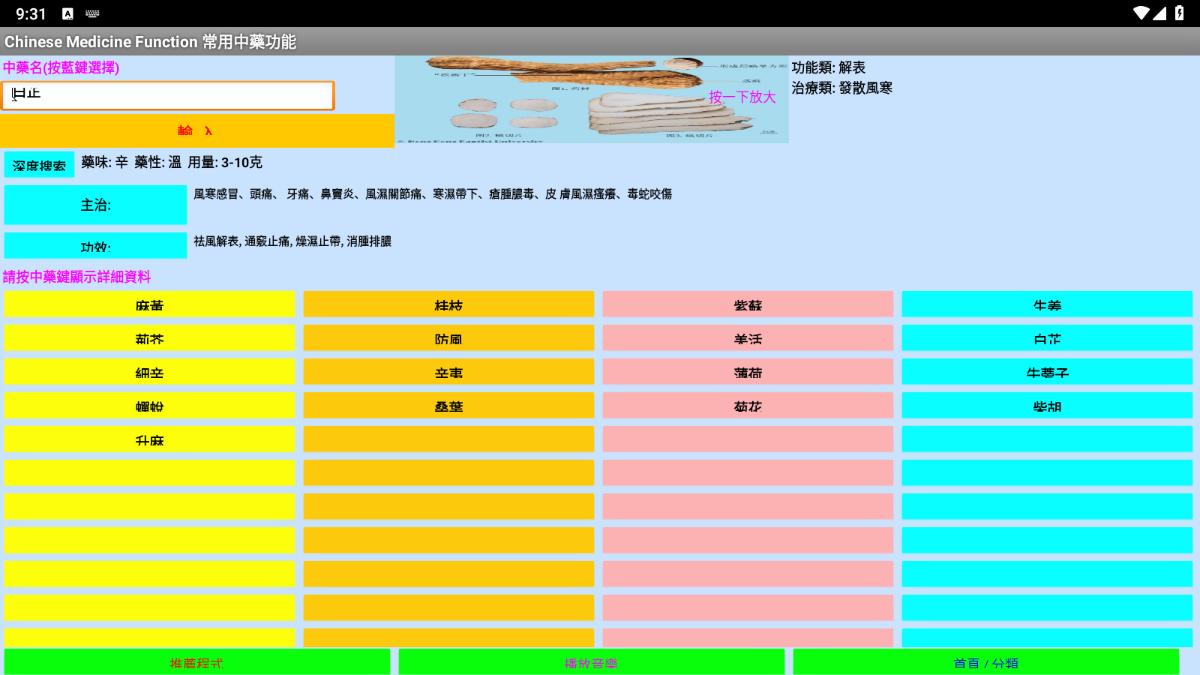
Task: Click the 藥味: 辛 藥性: 溫 用量 text
Action: [172, 162]
